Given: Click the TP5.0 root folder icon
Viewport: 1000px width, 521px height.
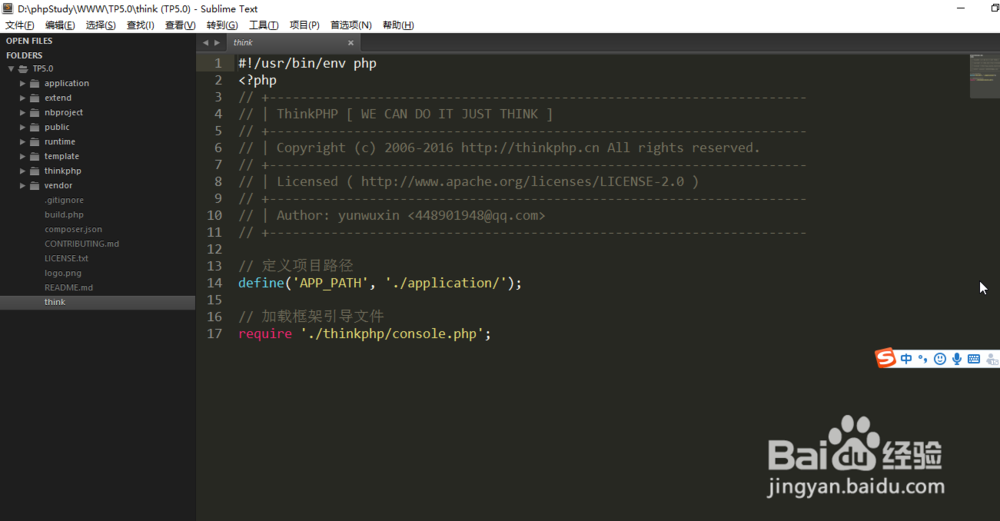Looking at the screenshot, I should (x=23, y=69).
